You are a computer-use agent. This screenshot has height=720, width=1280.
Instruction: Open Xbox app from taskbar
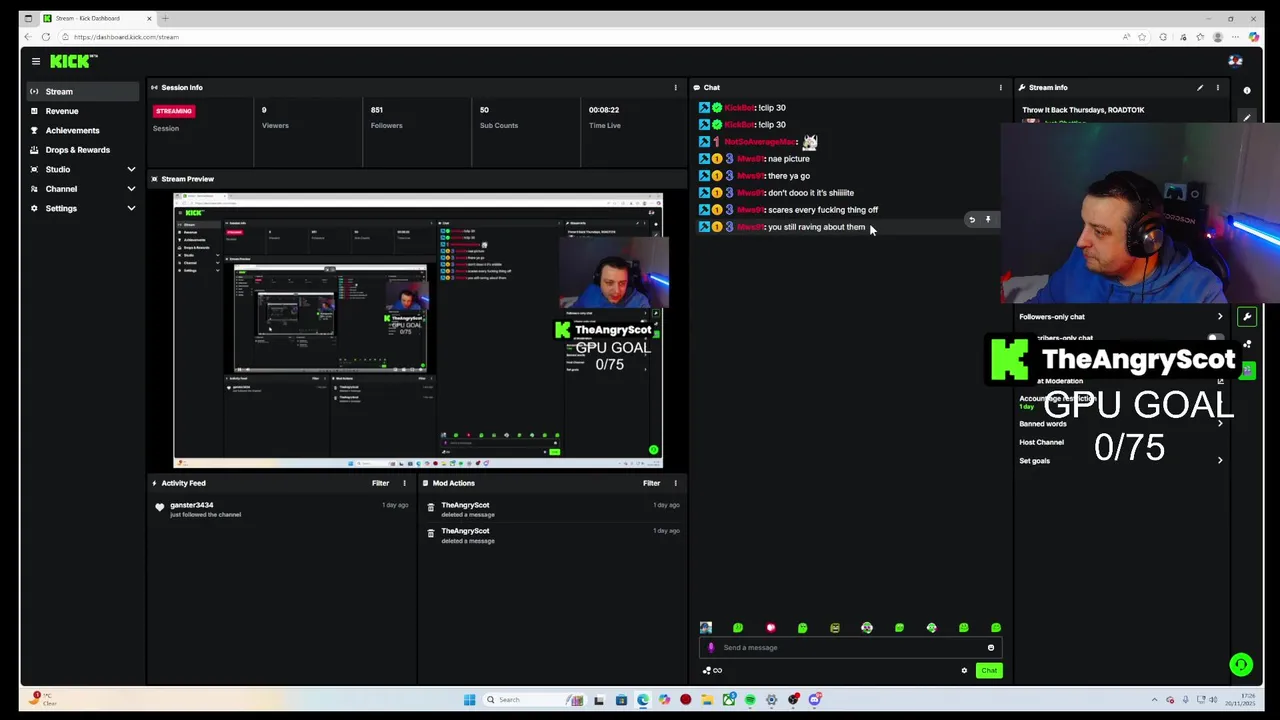click(728, 700)
